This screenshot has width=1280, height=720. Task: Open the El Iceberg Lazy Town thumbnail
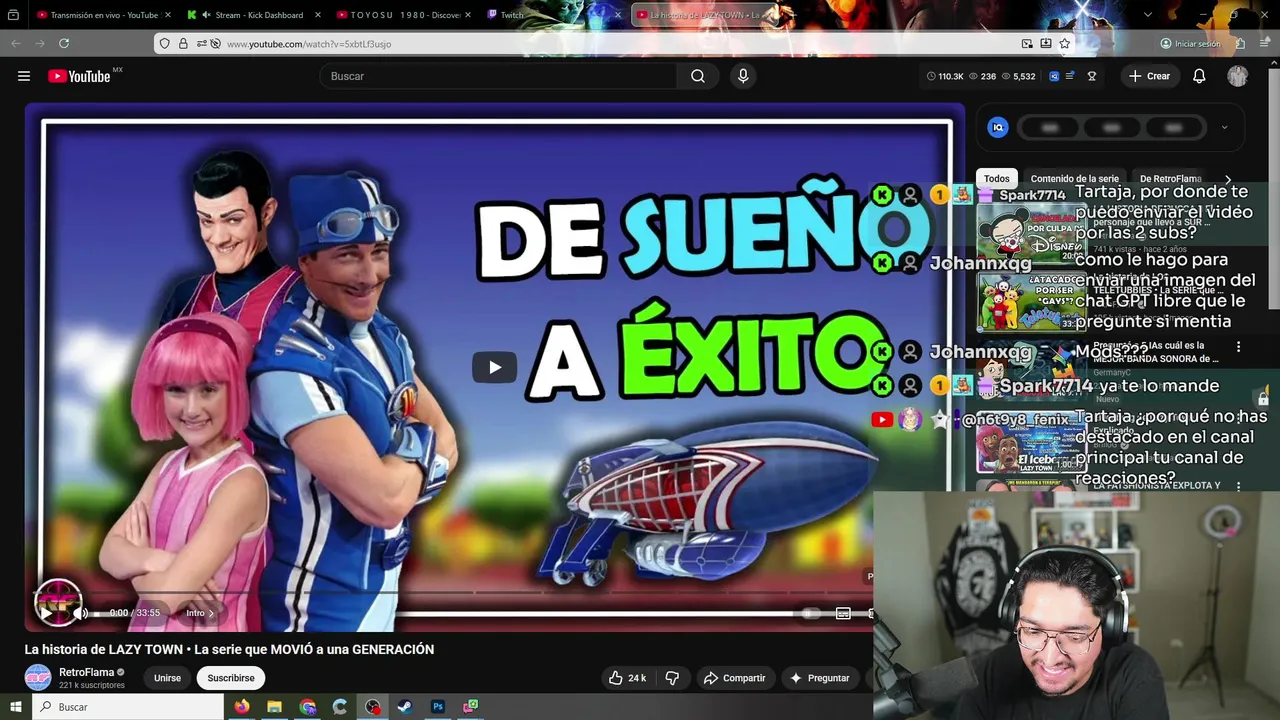1031,442
